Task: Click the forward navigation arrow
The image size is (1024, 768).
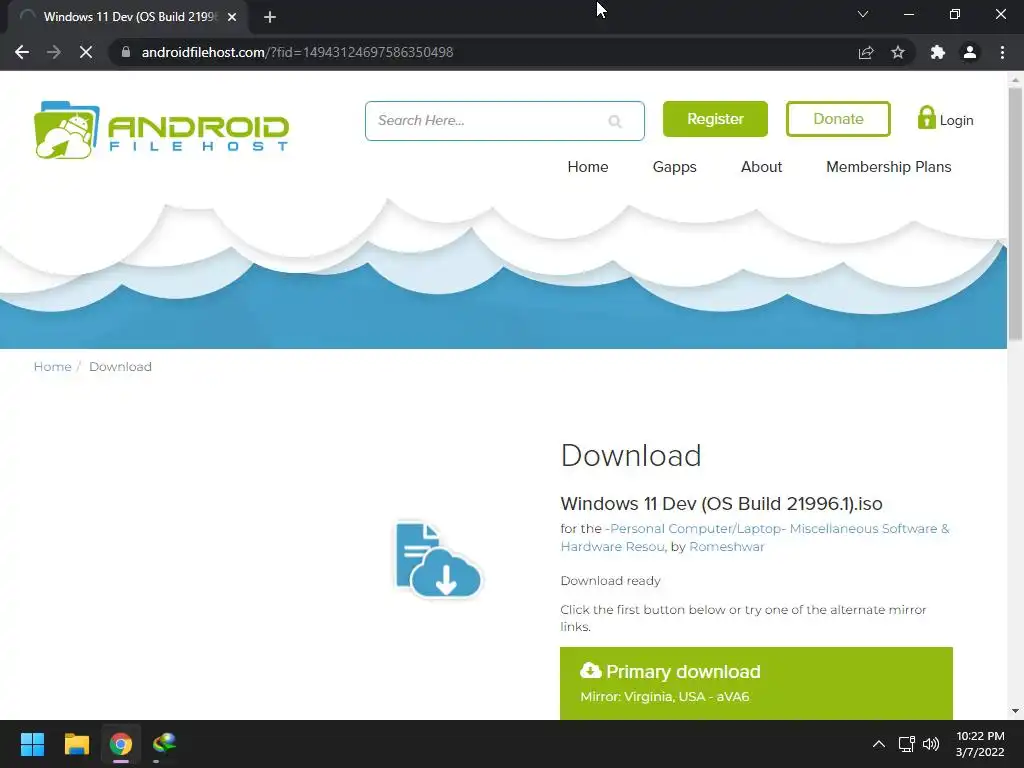Action: click(54, 52)
